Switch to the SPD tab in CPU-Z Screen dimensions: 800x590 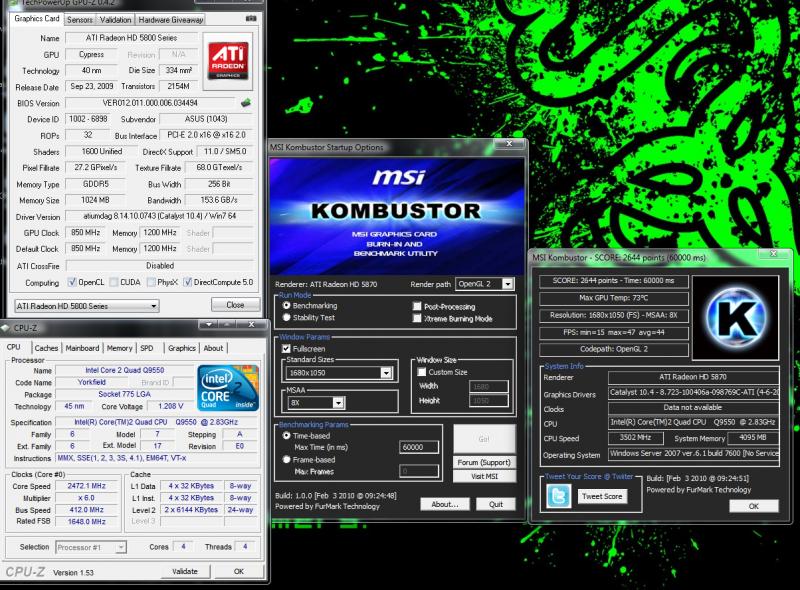pos(146,348)
